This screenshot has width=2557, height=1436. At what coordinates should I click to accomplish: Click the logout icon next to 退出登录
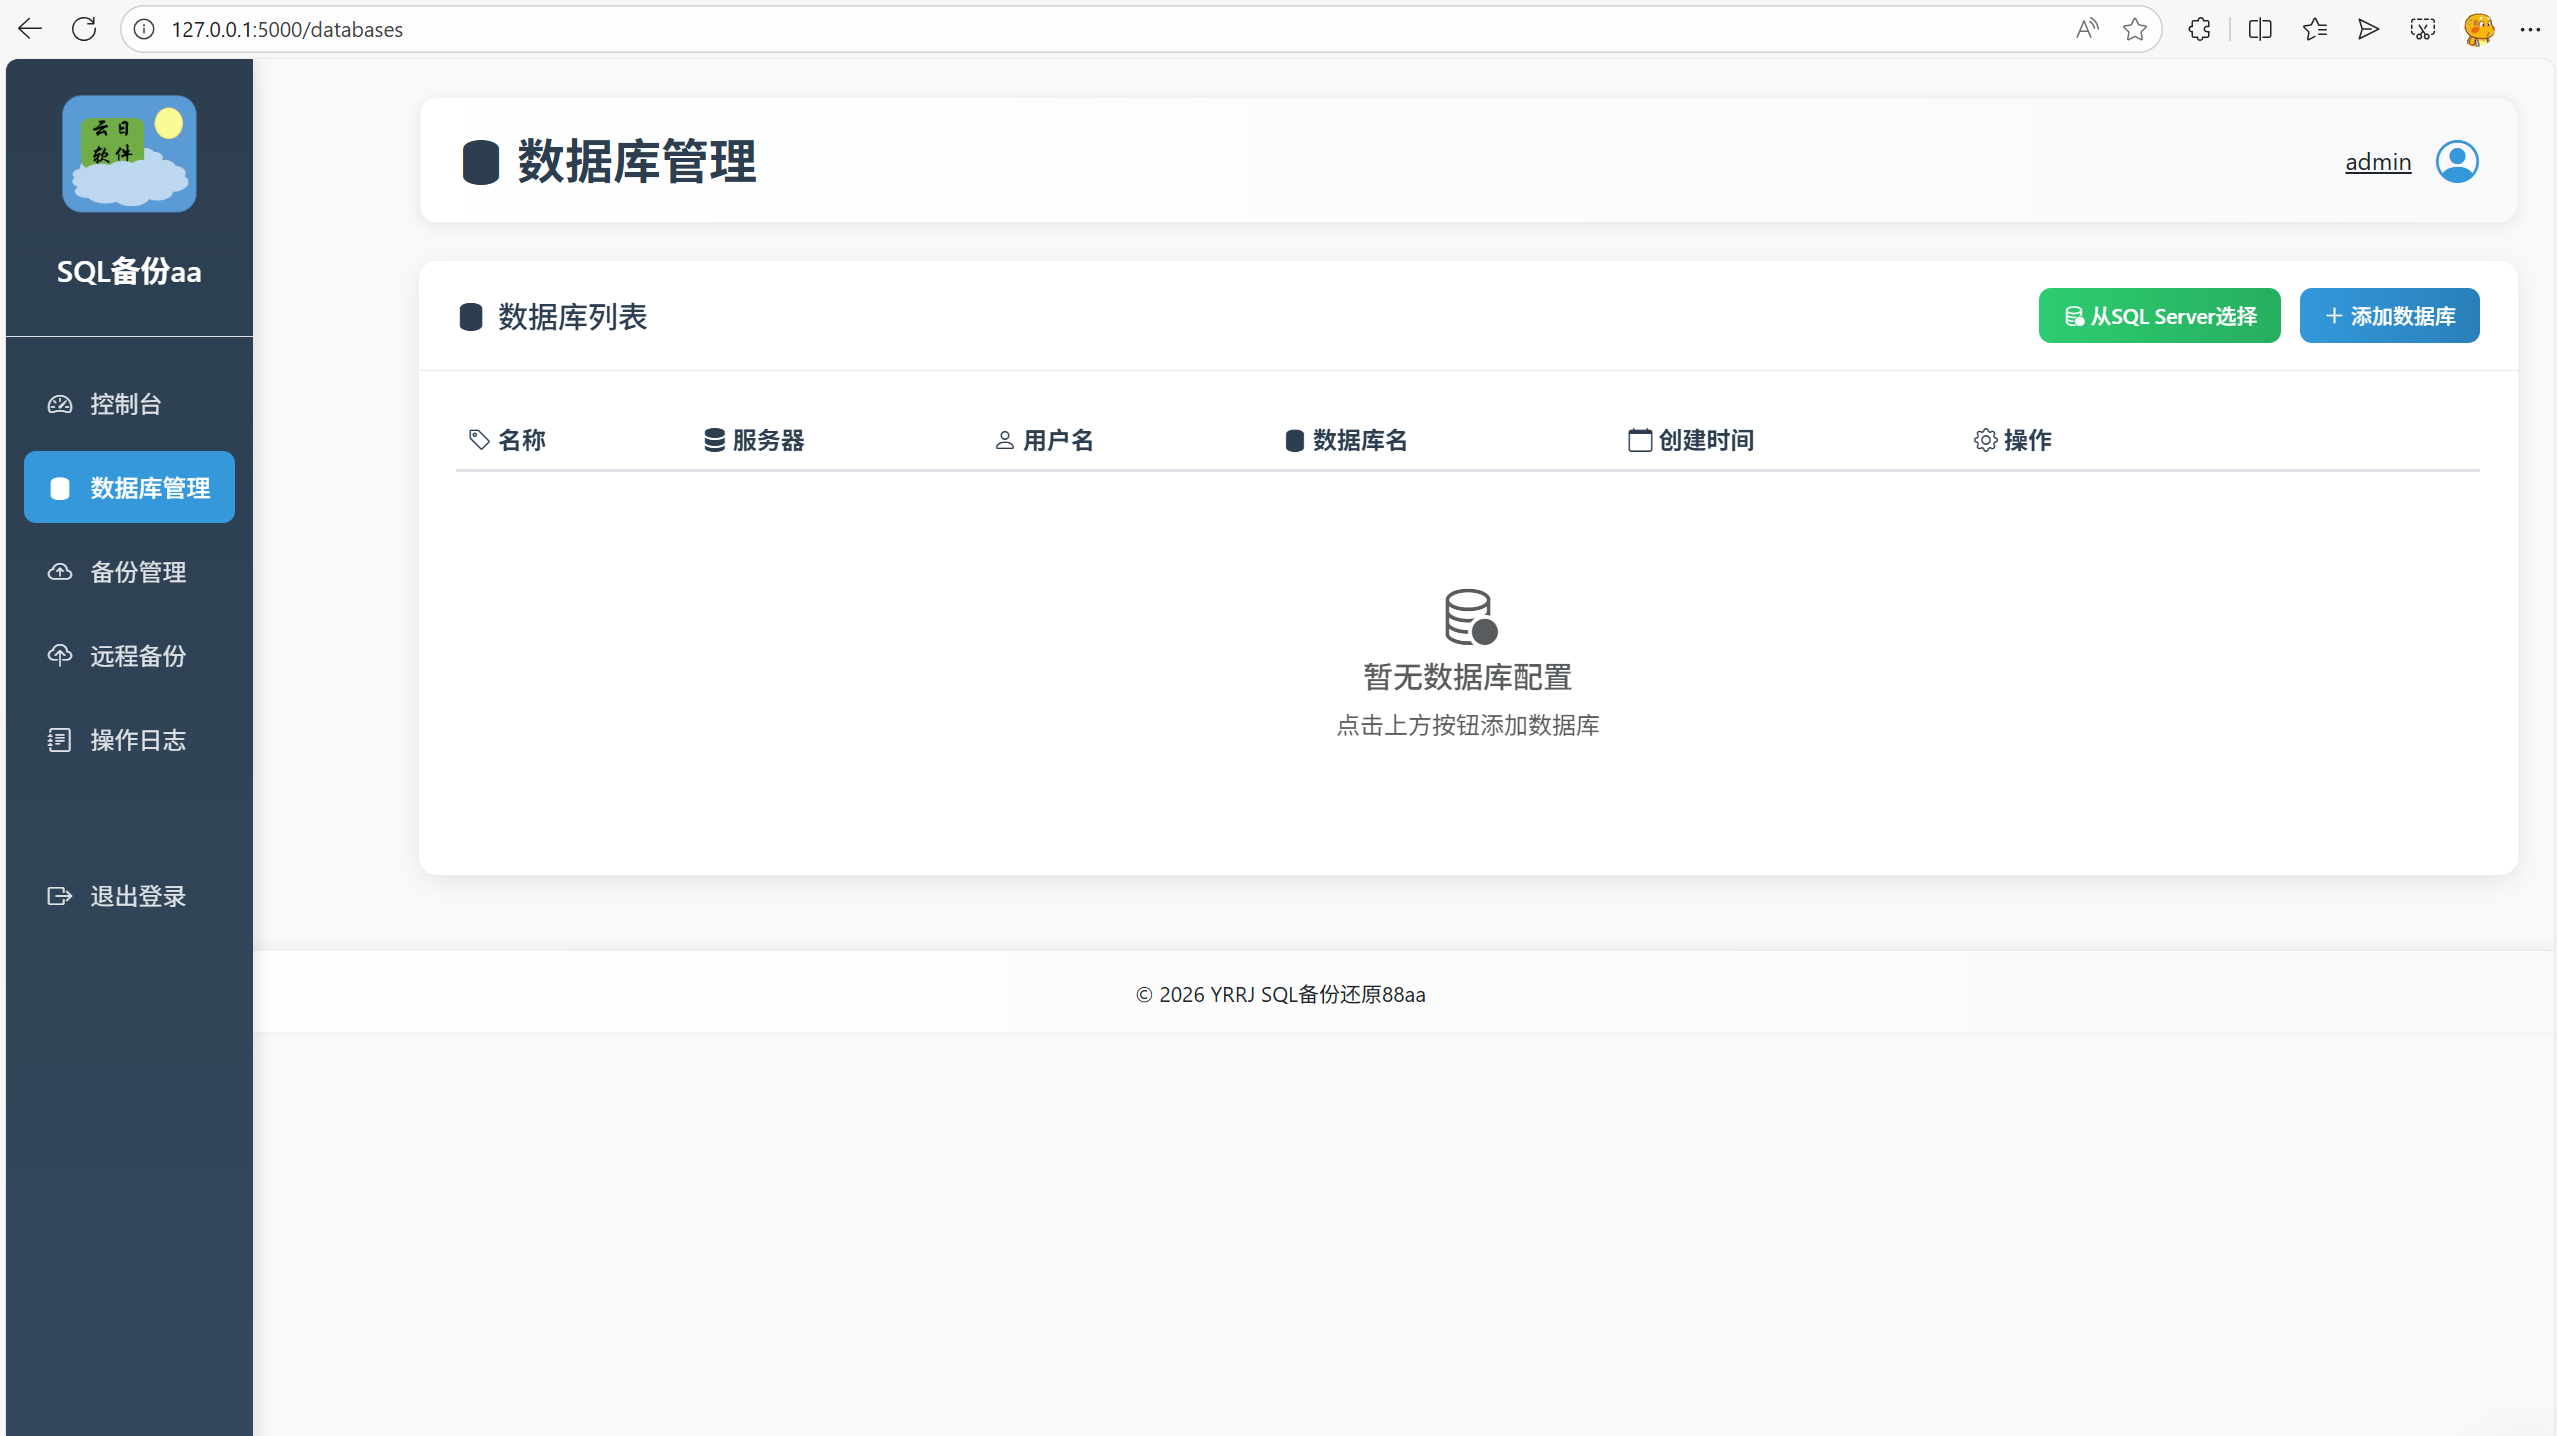tap(58, 896)
